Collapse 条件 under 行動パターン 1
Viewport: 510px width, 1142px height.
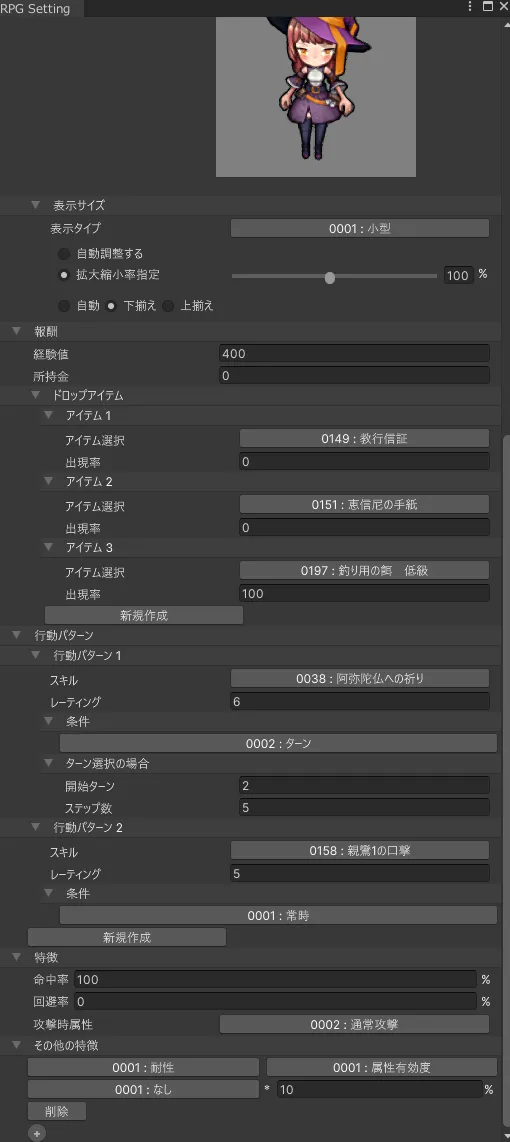point(49,721)
